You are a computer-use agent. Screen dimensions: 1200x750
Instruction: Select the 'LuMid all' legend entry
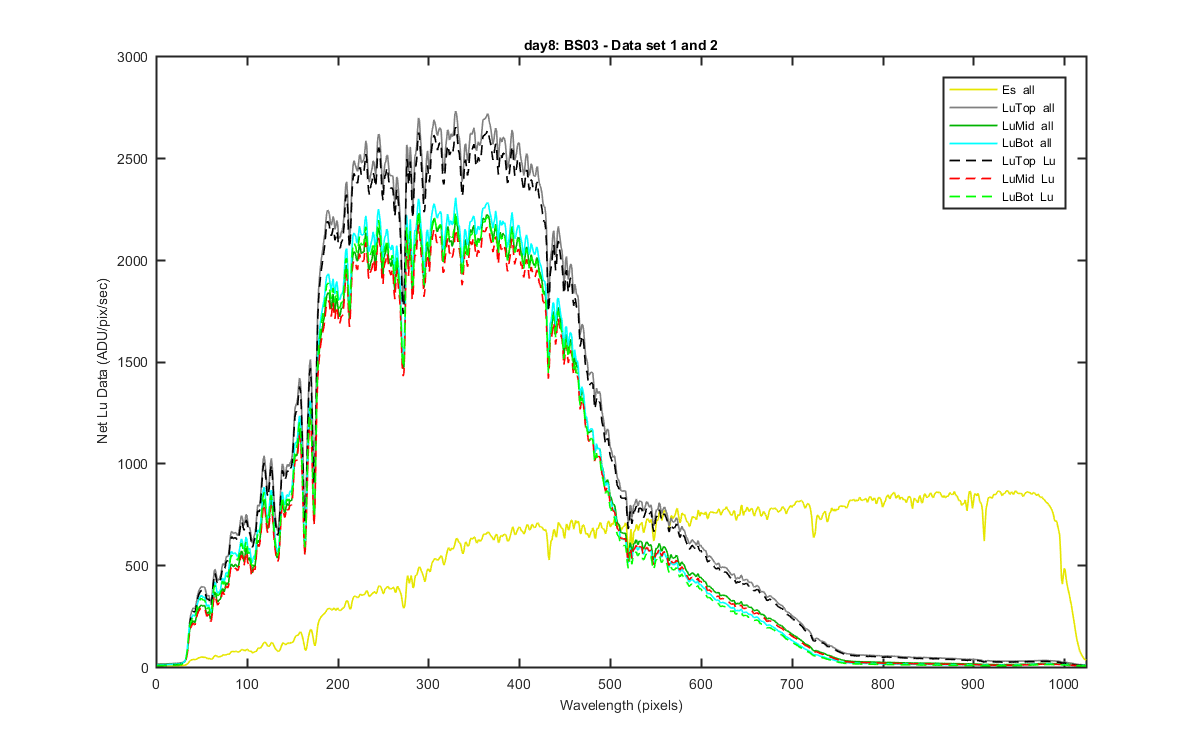pos(1002,126)
